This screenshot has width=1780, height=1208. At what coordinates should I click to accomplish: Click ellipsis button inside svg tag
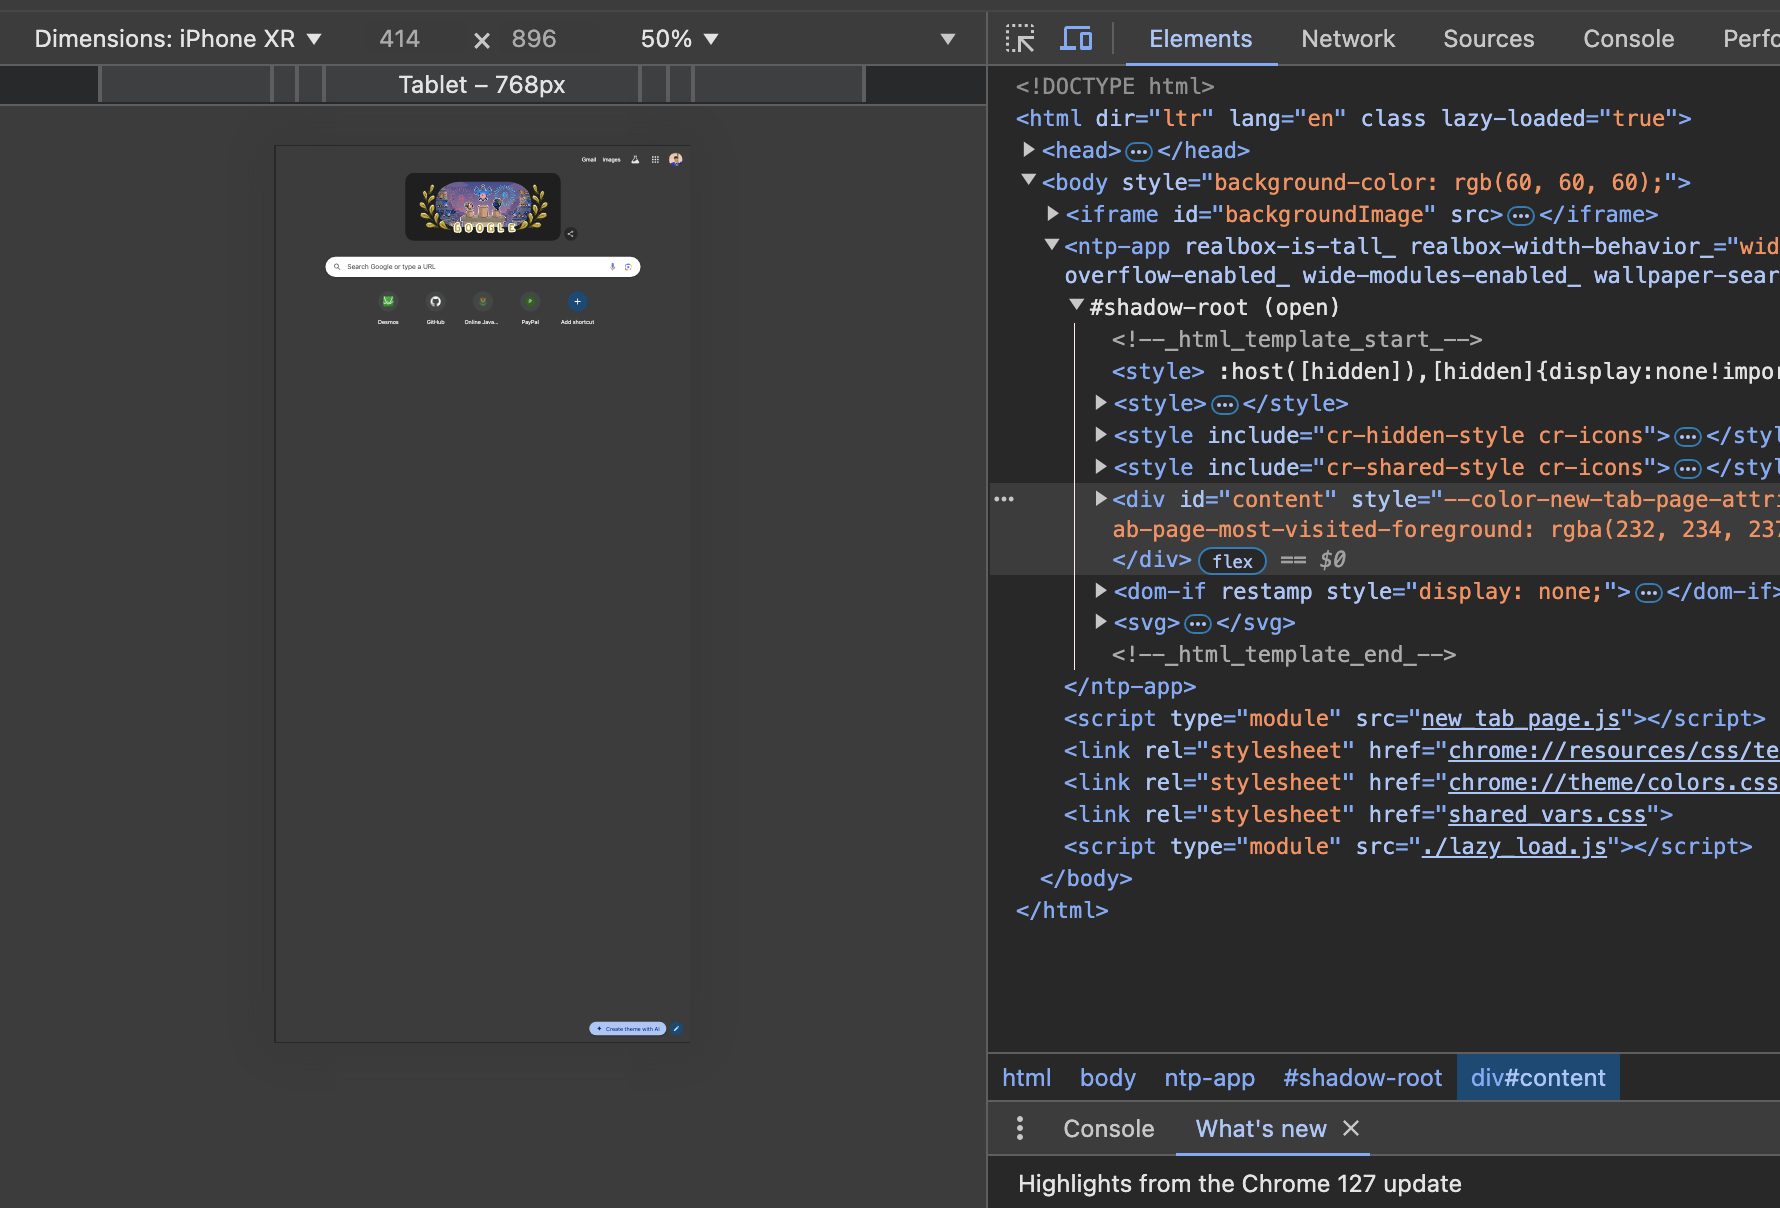tap(1198, 624)
